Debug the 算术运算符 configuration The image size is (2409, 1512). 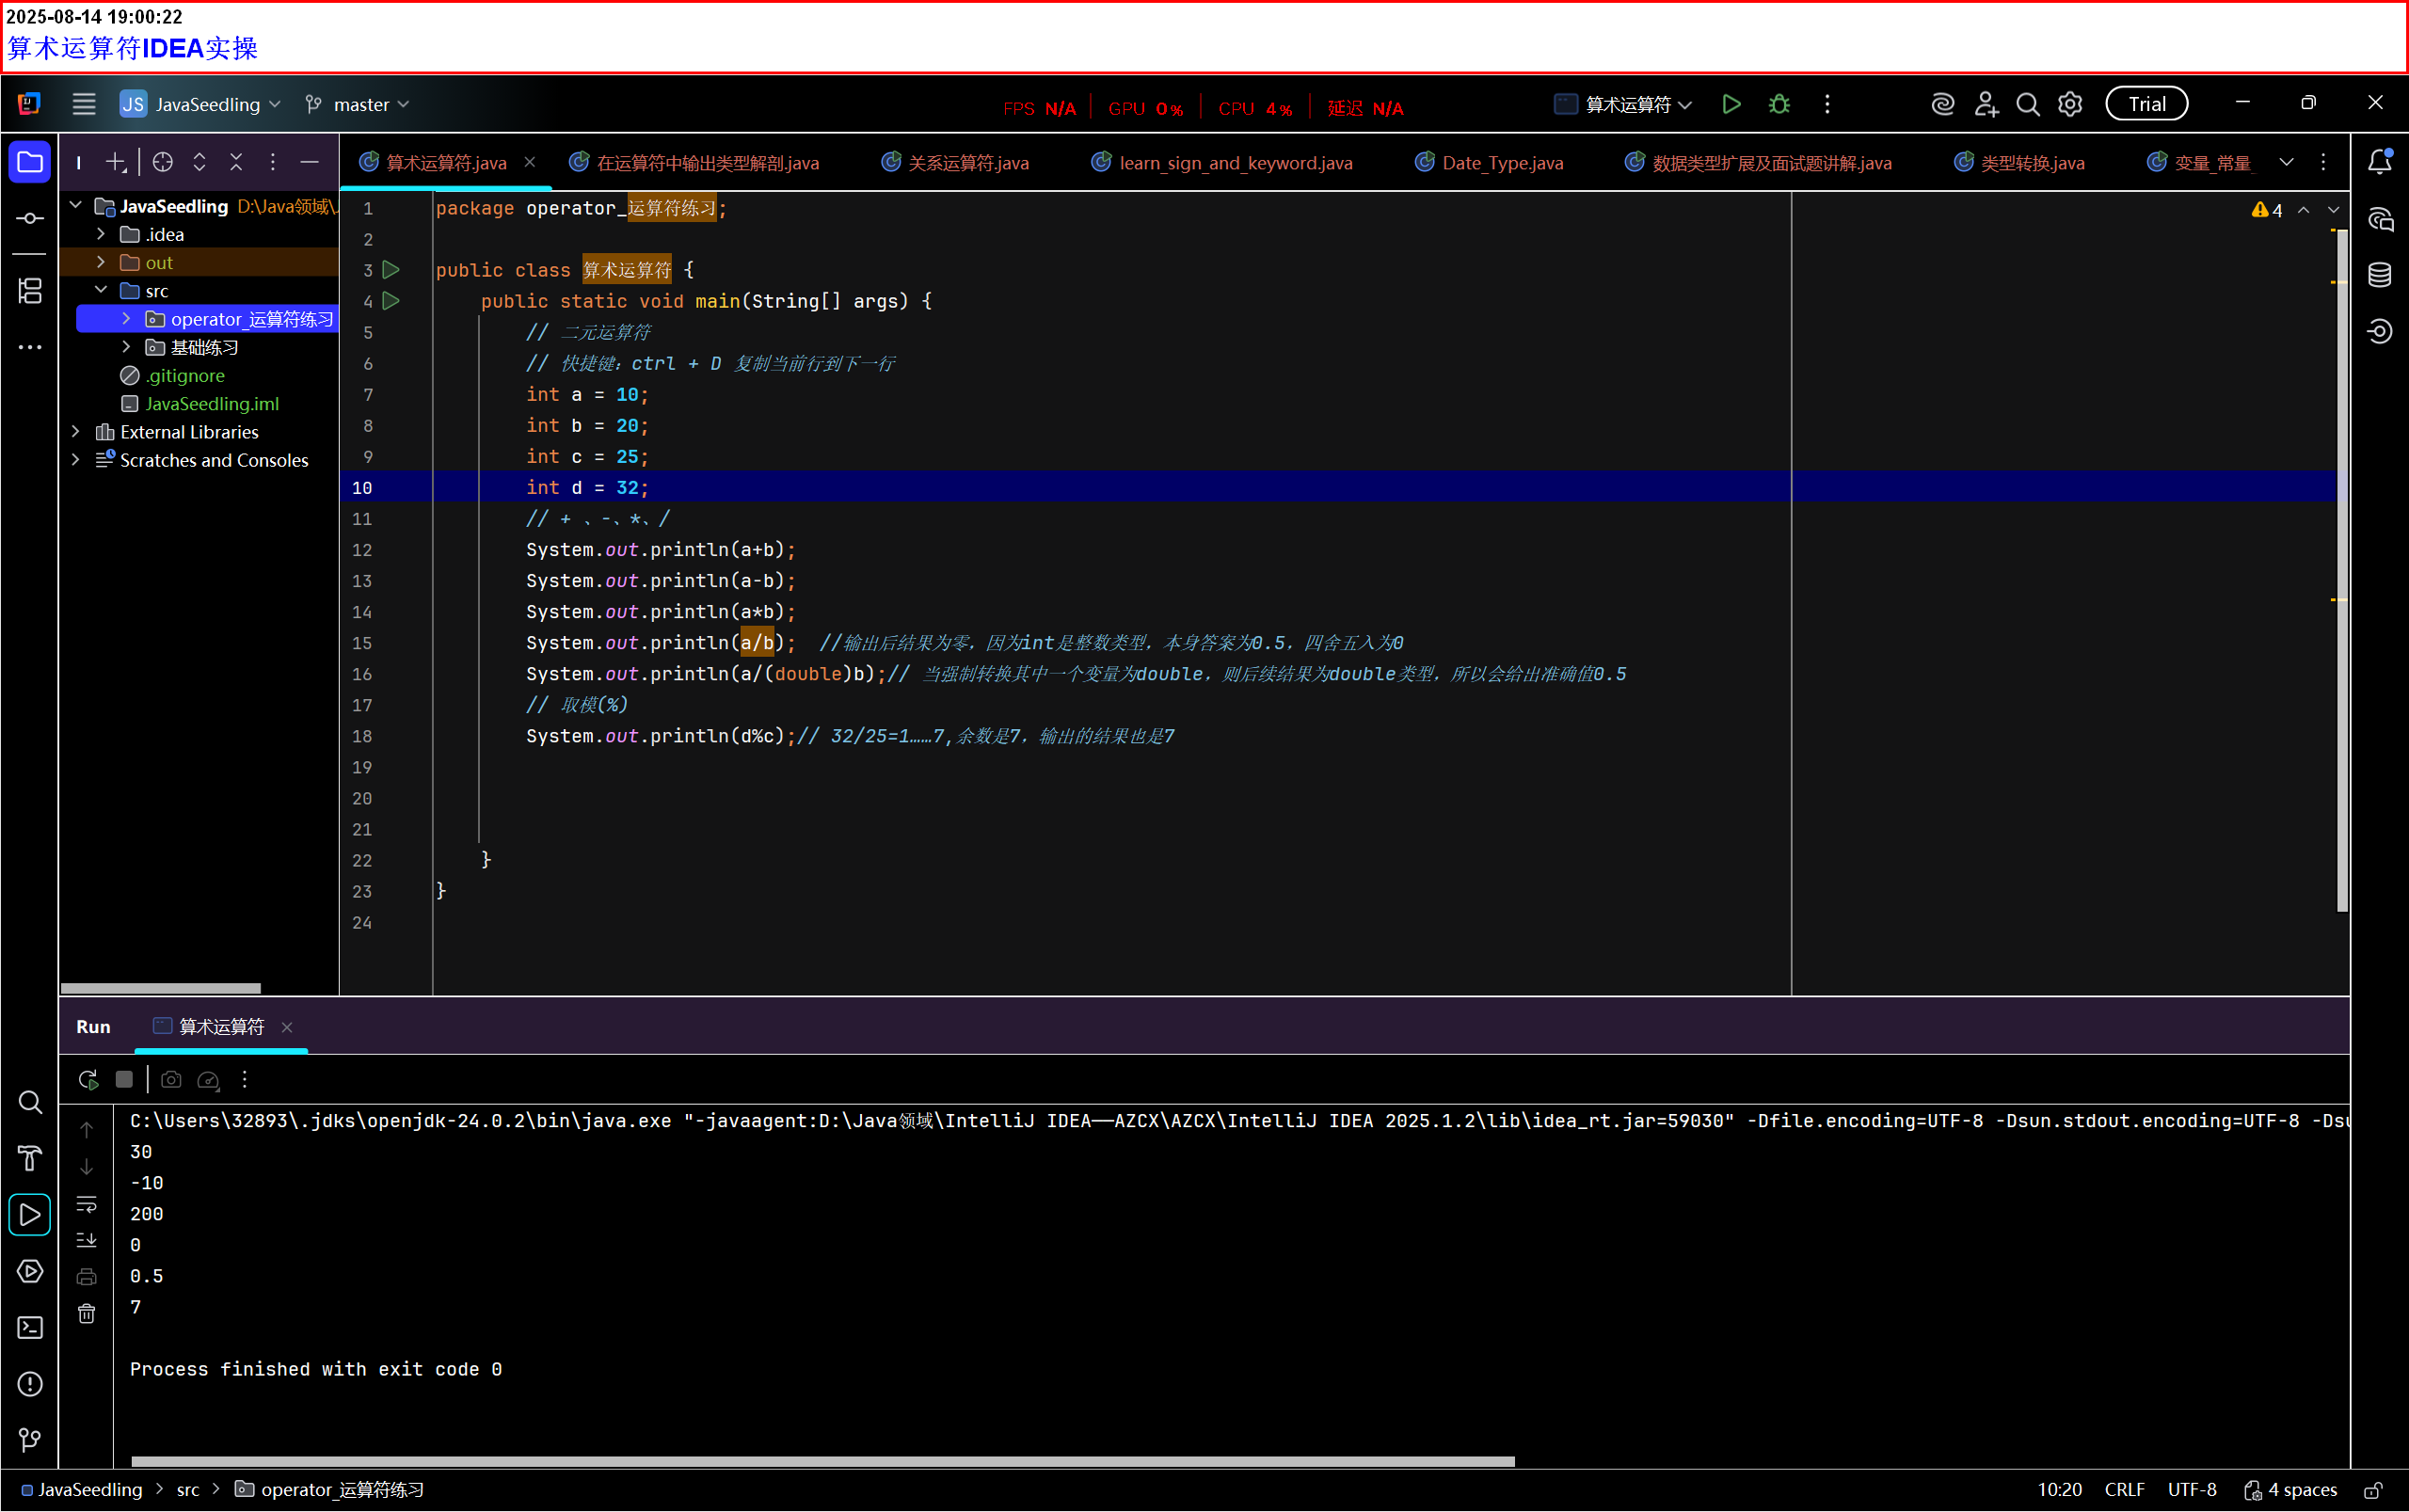[x=1779, y=104]
